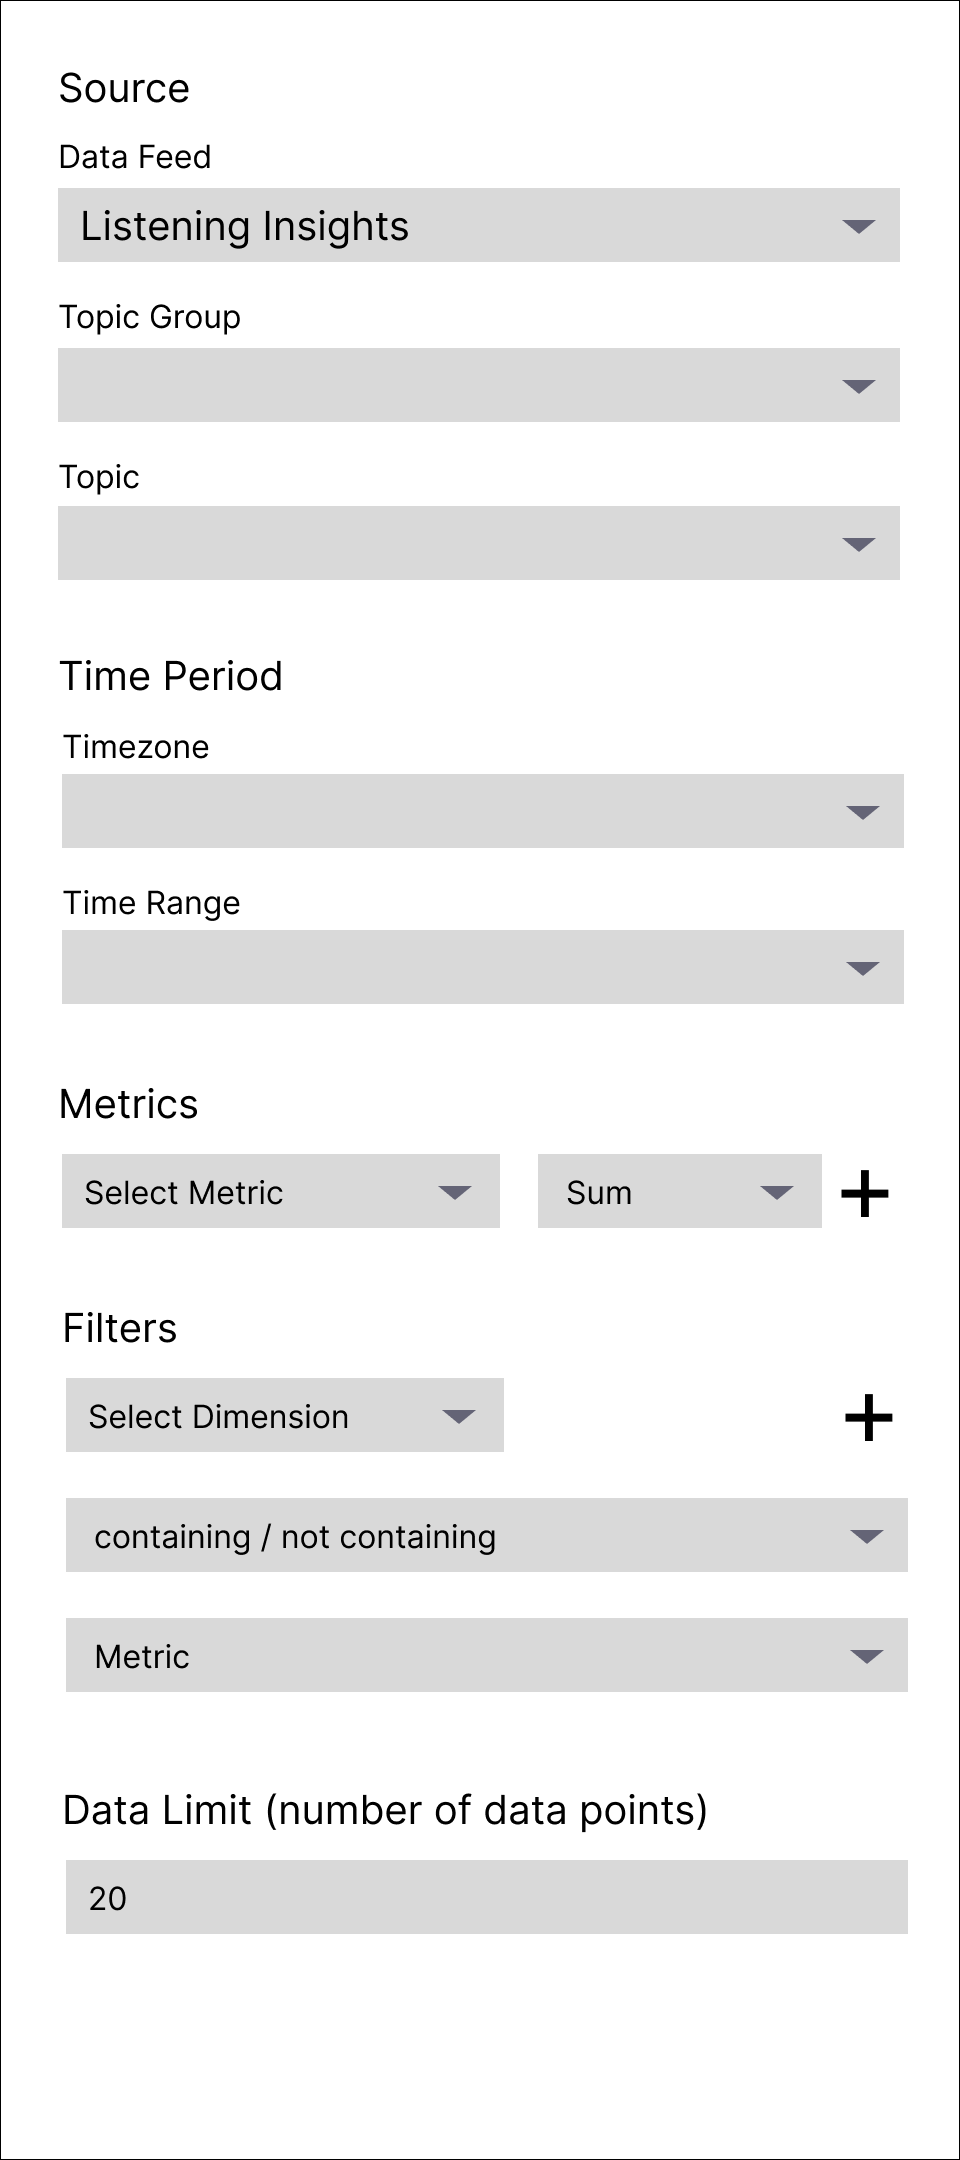Add another metric with the Metrics plus icon

pos(865,1193)
